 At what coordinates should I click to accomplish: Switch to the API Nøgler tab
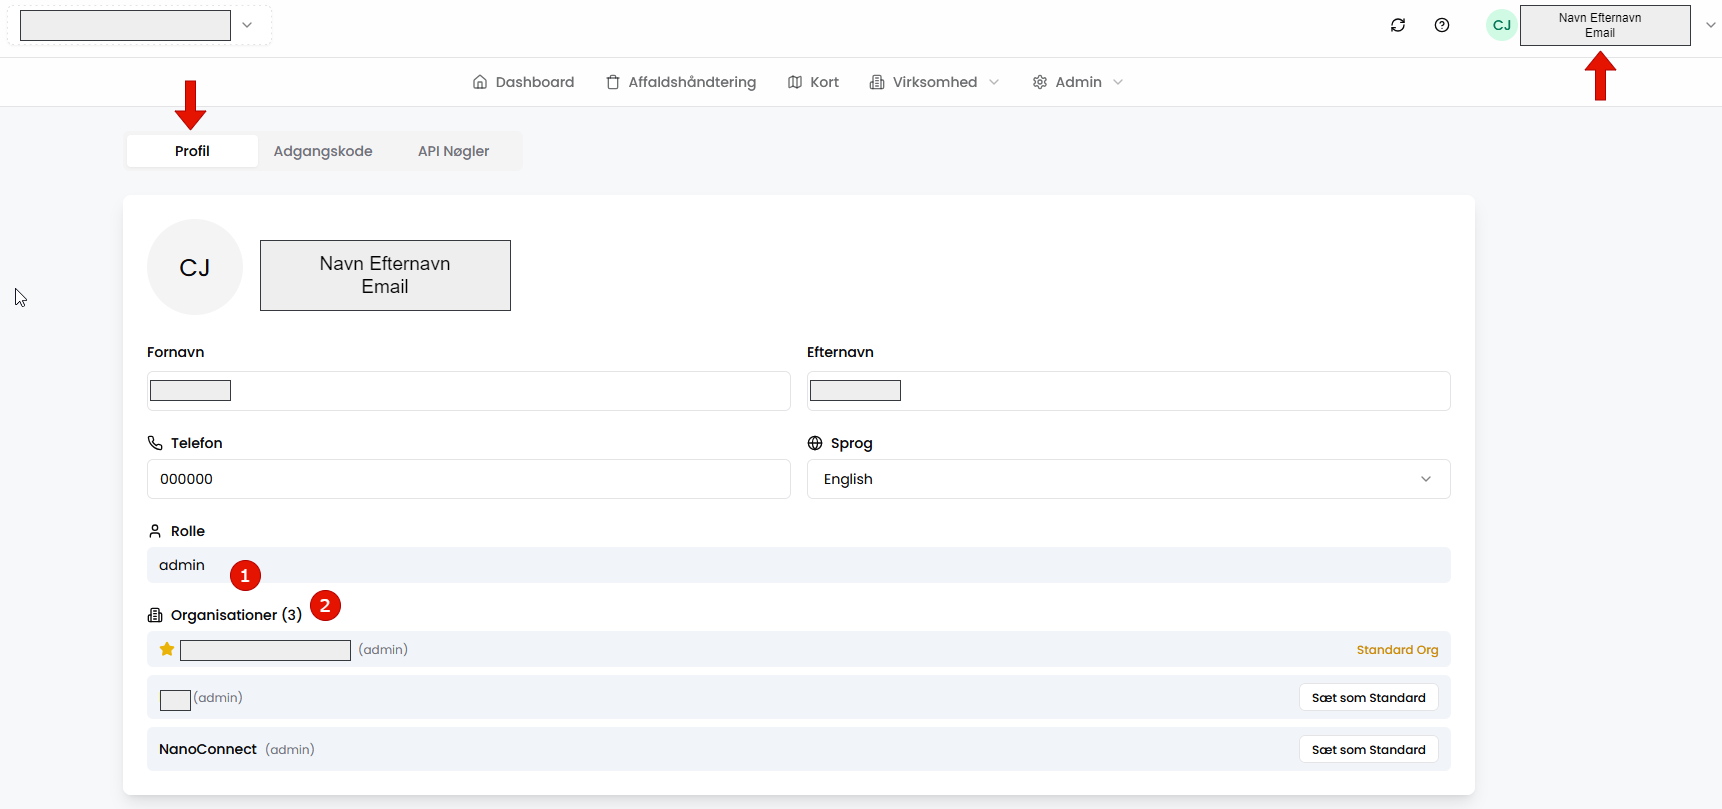453,151
